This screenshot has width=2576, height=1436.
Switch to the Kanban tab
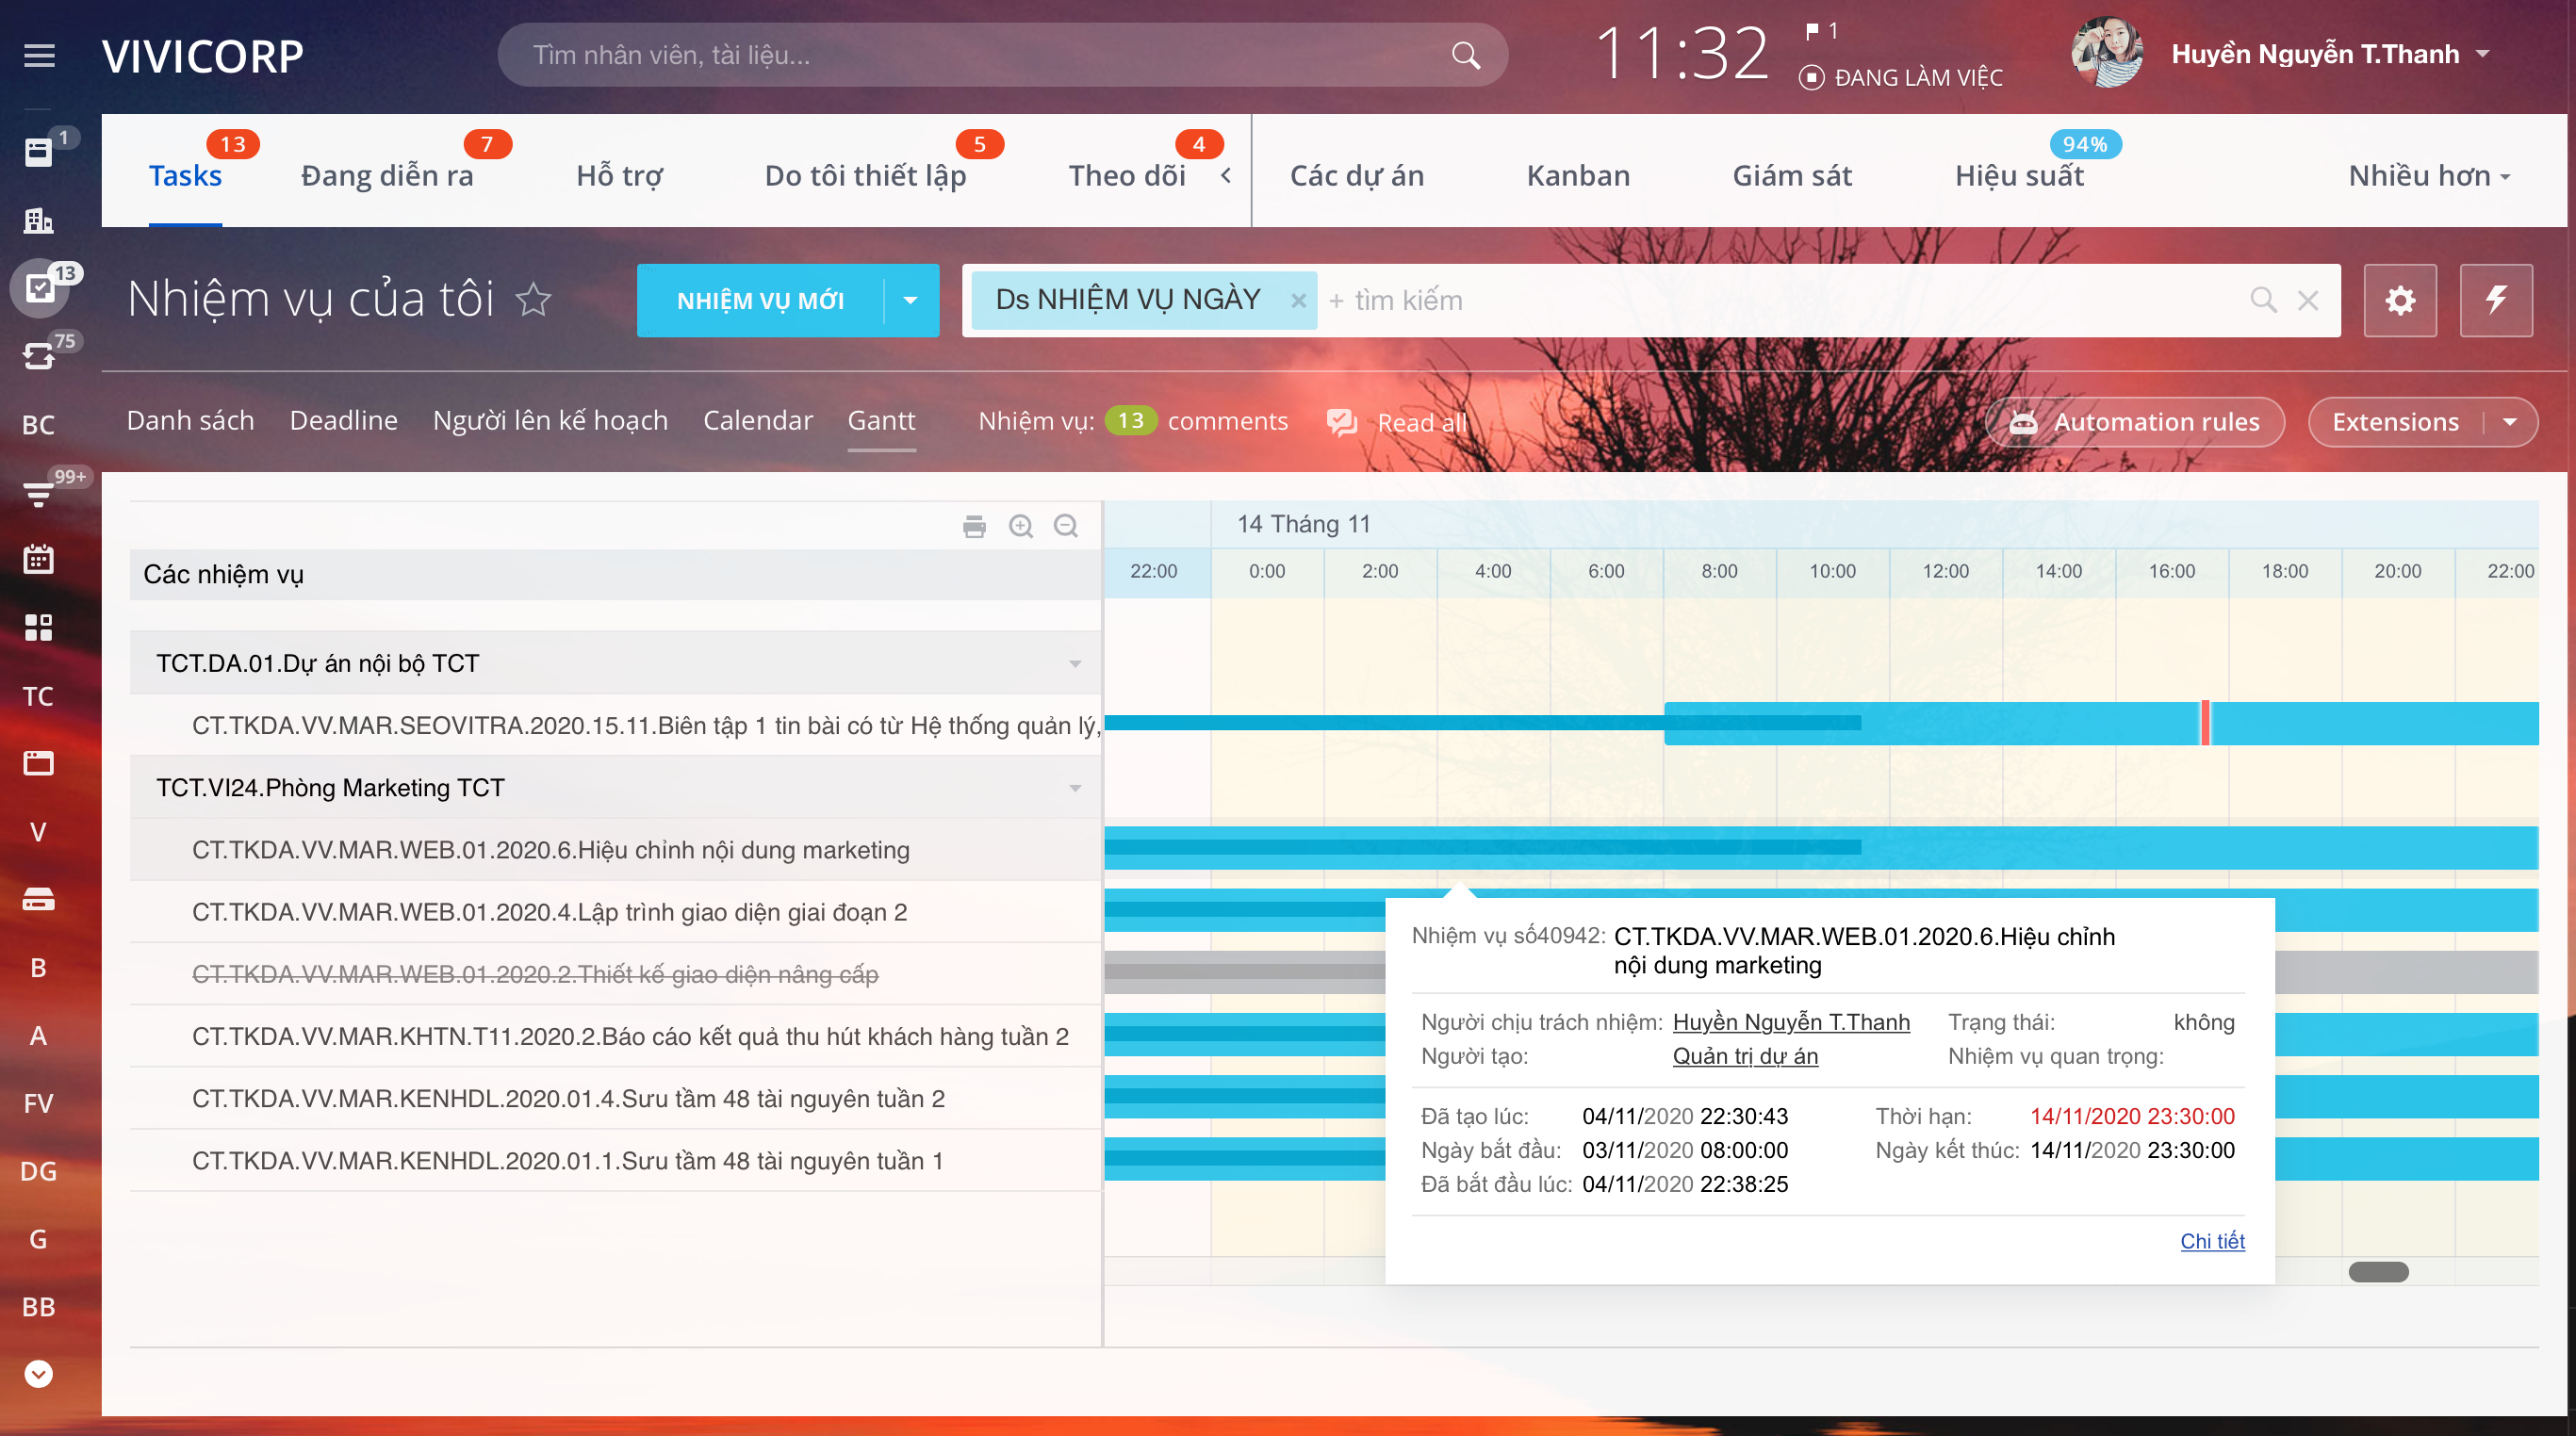click(x=1578, y=176)
